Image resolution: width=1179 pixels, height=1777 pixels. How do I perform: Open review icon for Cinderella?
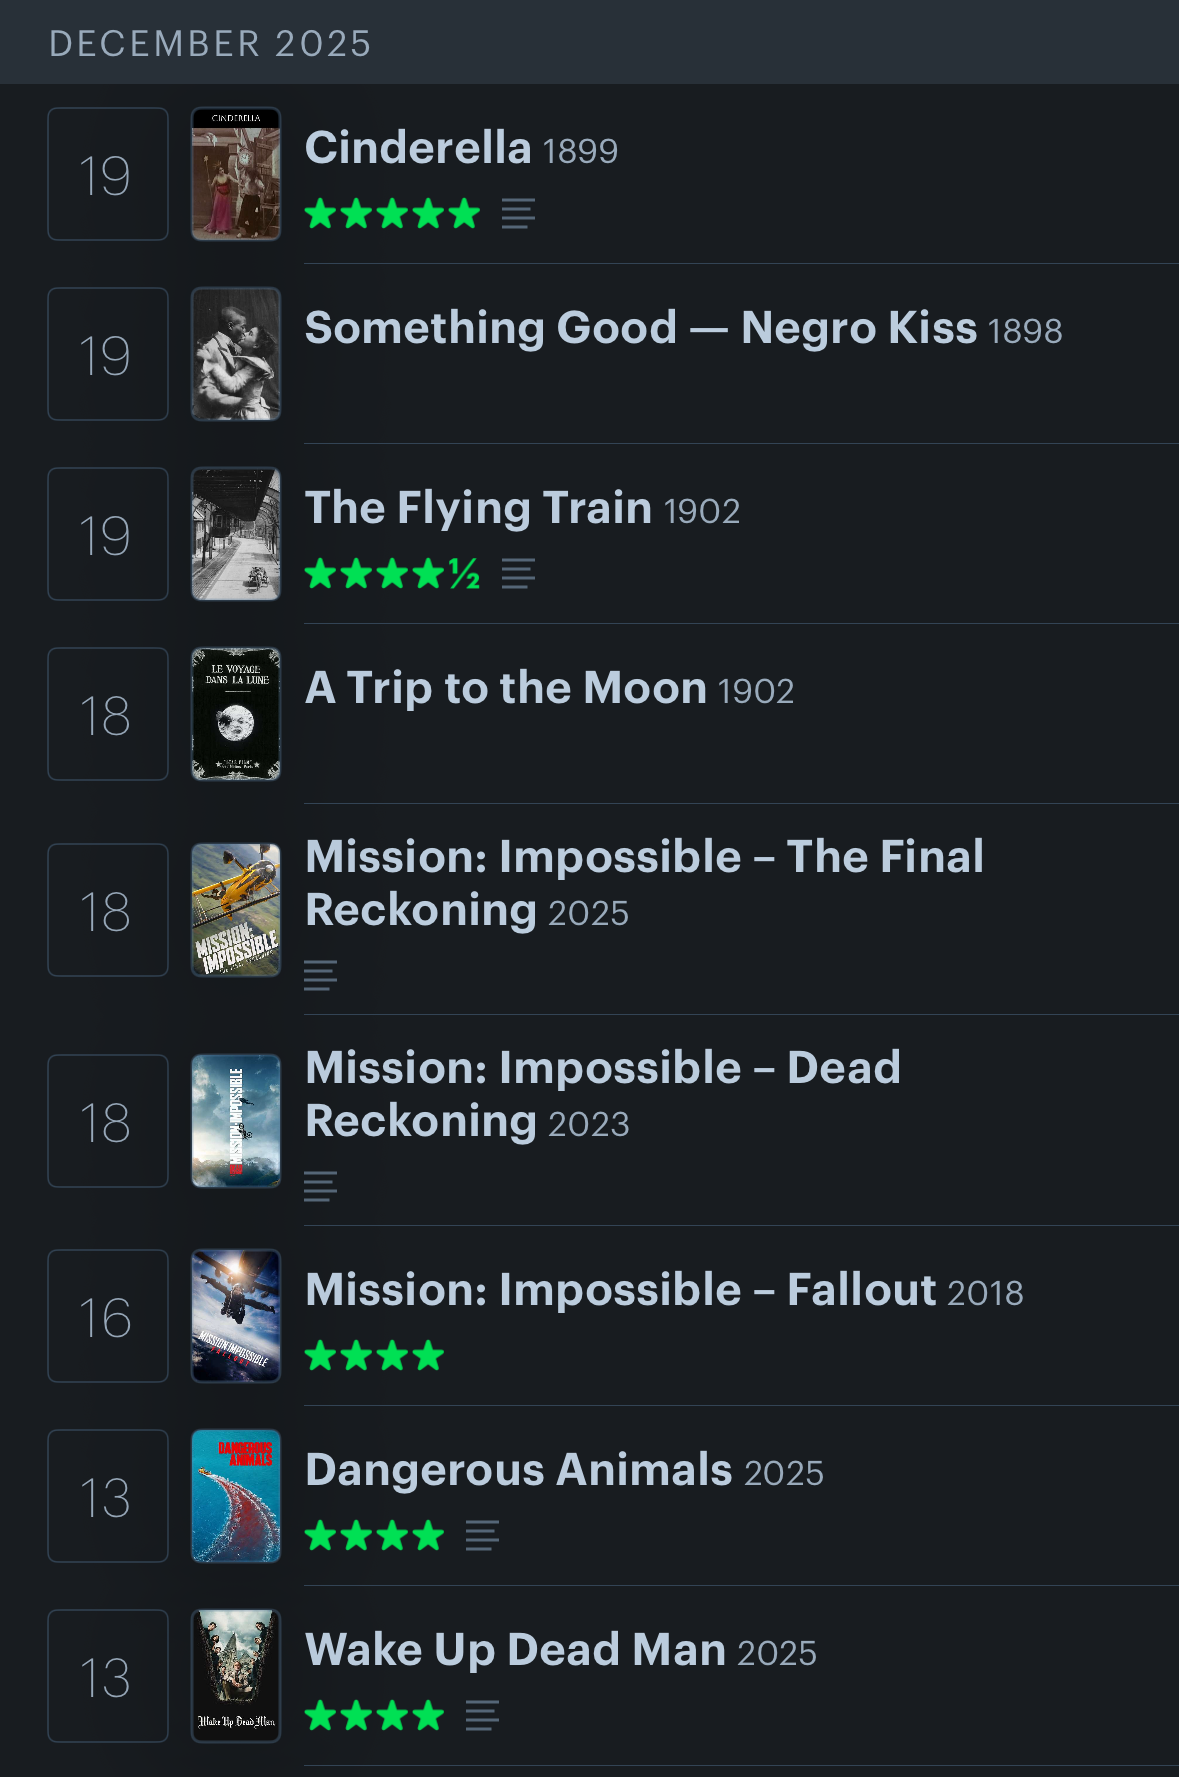tap(518, 214)
